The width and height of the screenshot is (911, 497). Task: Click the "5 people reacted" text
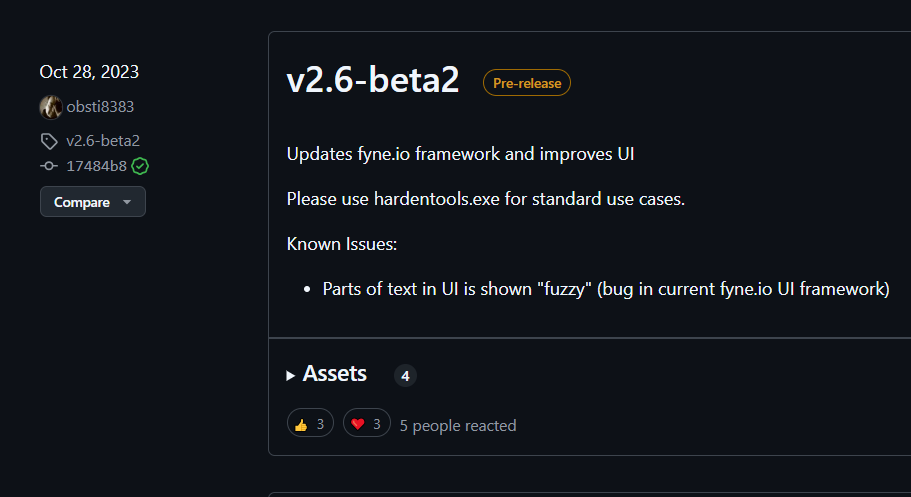coord(458,425)
